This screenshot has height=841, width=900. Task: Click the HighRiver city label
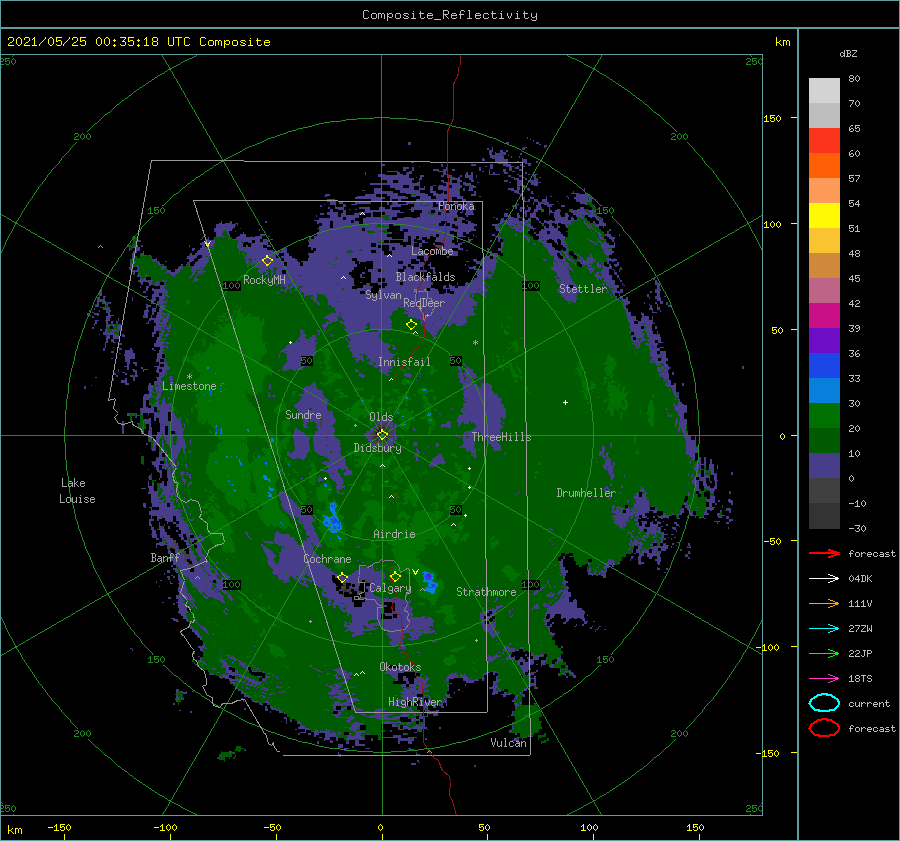[x=415, y=702]
